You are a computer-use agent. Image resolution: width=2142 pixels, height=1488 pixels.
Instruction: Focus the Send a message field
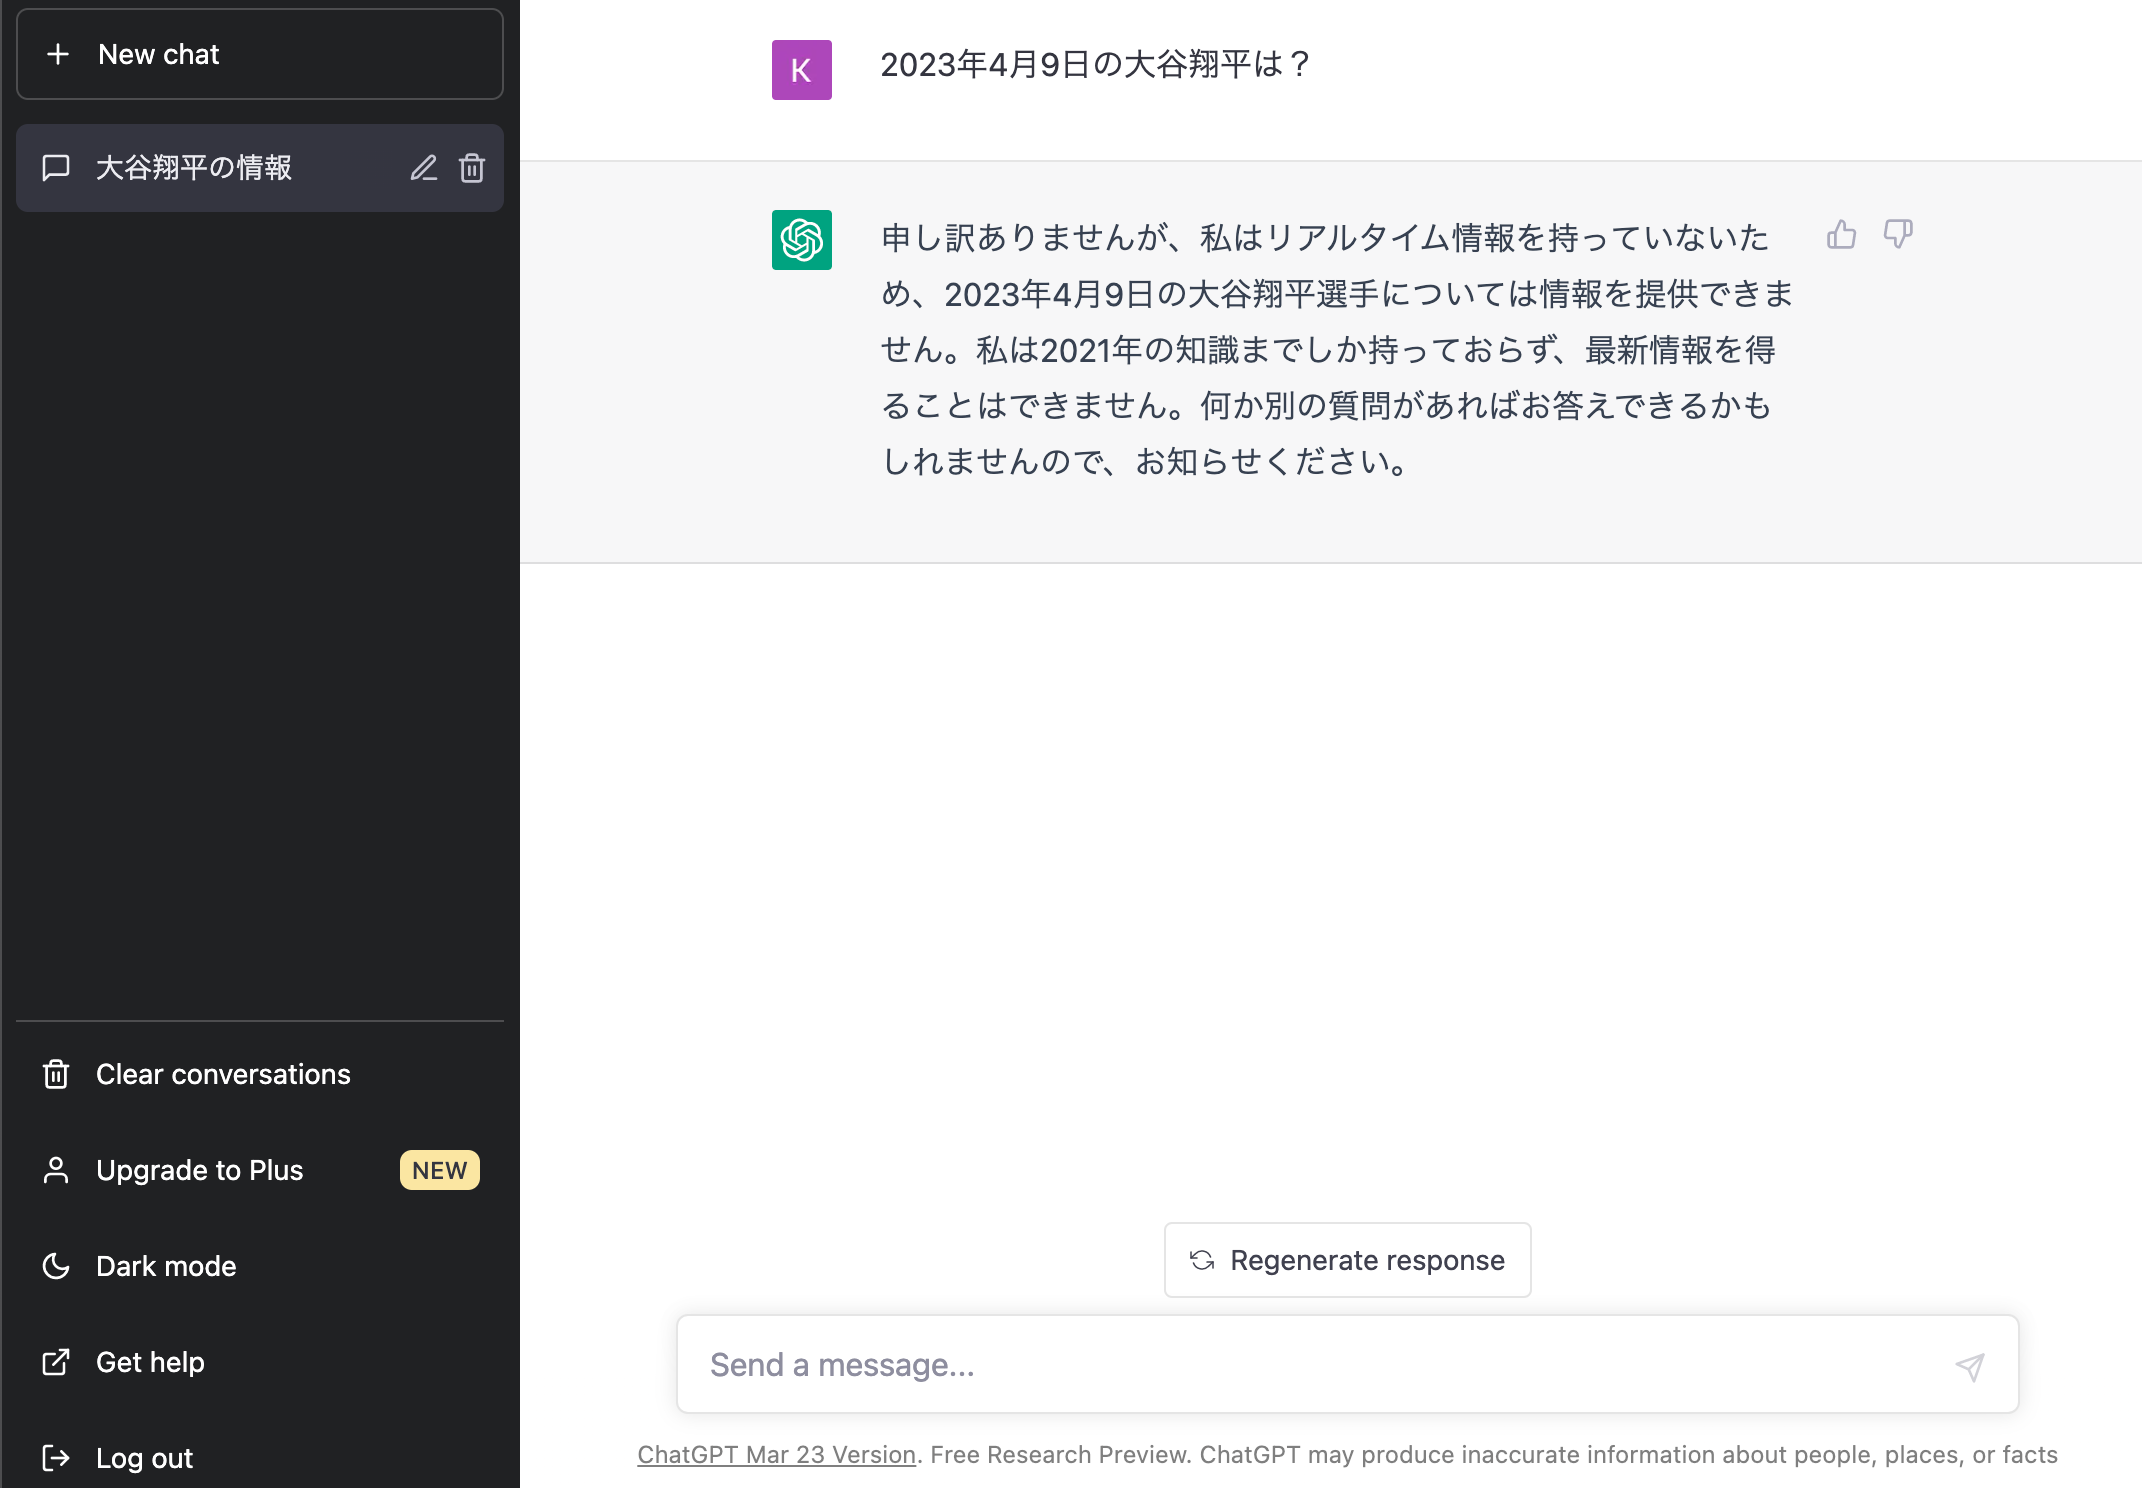1347,1364
